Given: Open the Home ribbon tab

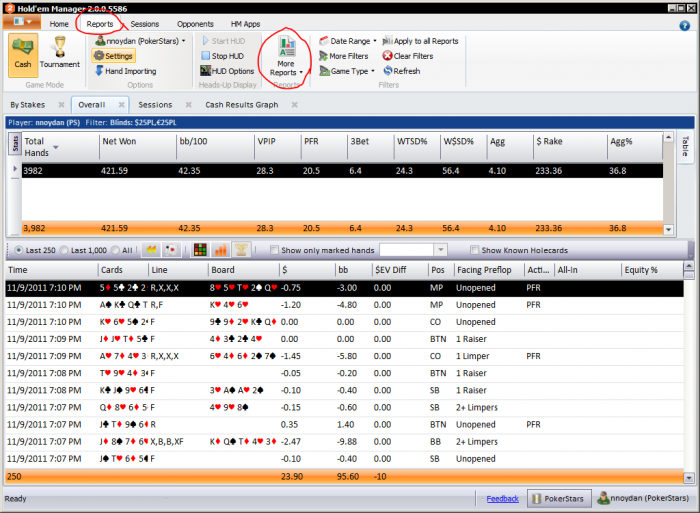Looking at the screenshot, I should pyautogui.click(x=59, y=24).
